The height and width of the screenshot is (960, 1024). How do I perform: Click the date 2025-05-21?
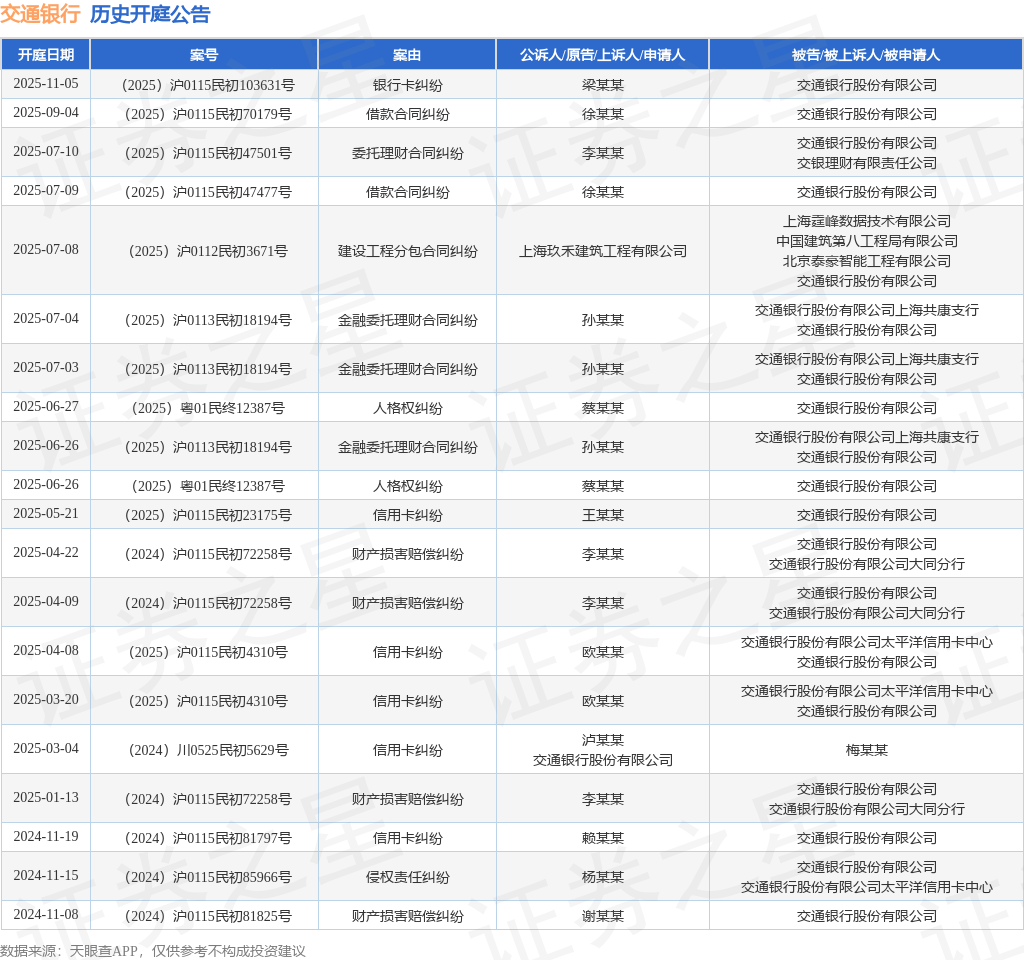pyautogui.click(x=46, y=514)
